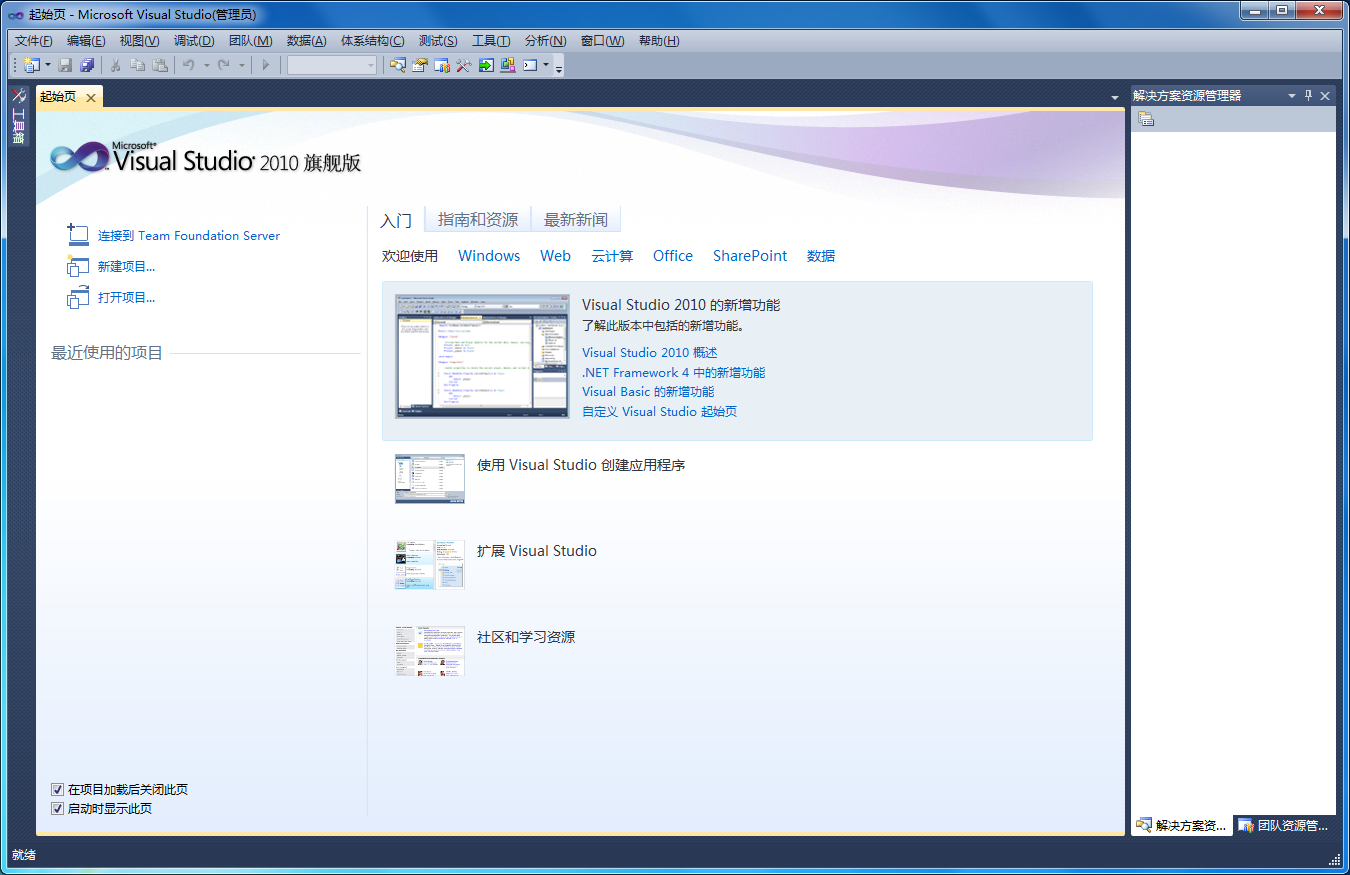Select the 云计算 category link

click(612, 256)
